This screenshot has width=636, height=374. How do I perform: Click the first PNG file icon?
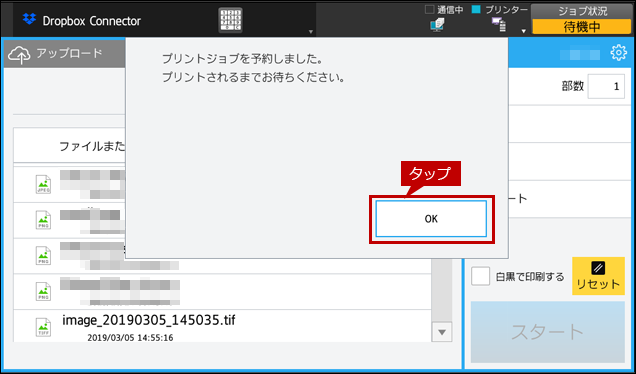click(x=43, y=220)
